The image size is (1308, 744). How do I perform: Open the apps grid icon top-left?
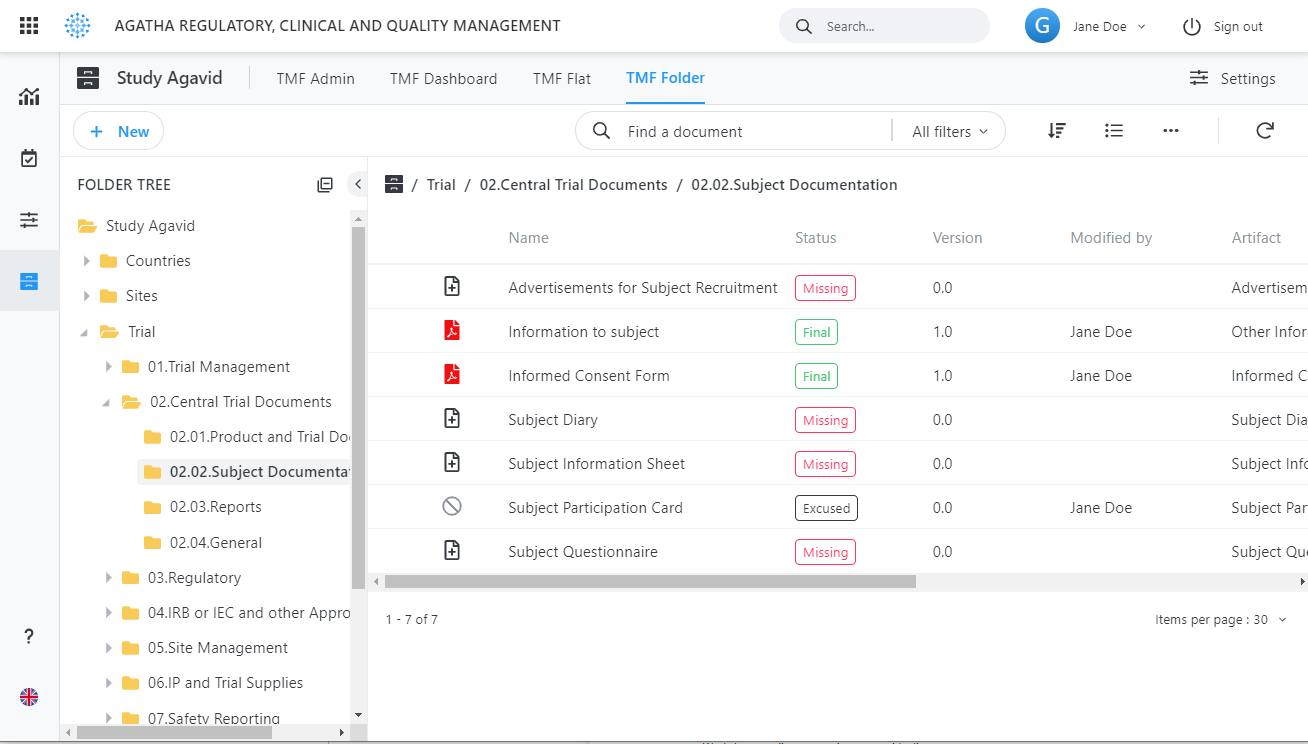(x=28, y=25)
